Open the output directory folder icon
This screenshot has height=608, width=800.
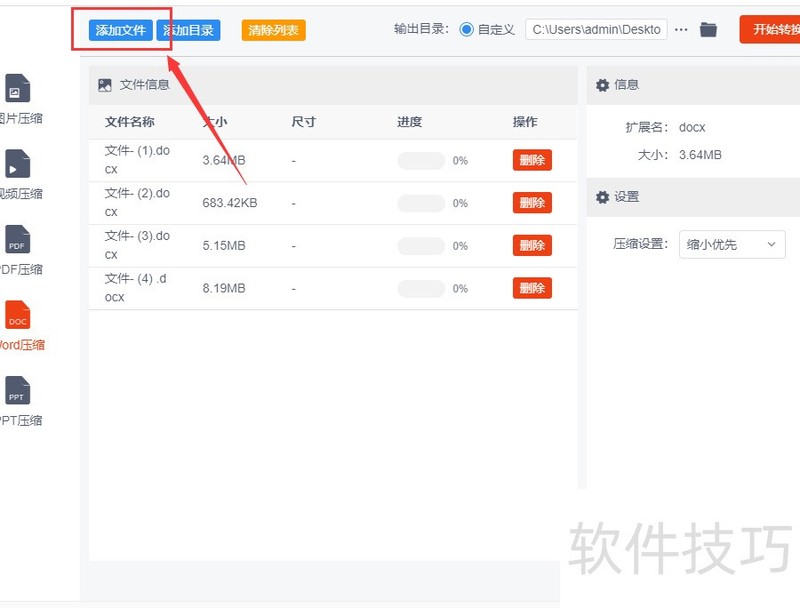tap(708, 29)
